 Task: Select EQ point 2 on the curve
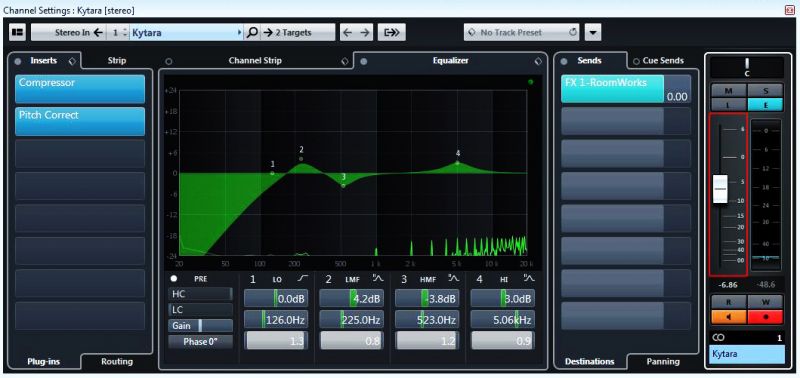pyautogui.click(x=301, y=159)
